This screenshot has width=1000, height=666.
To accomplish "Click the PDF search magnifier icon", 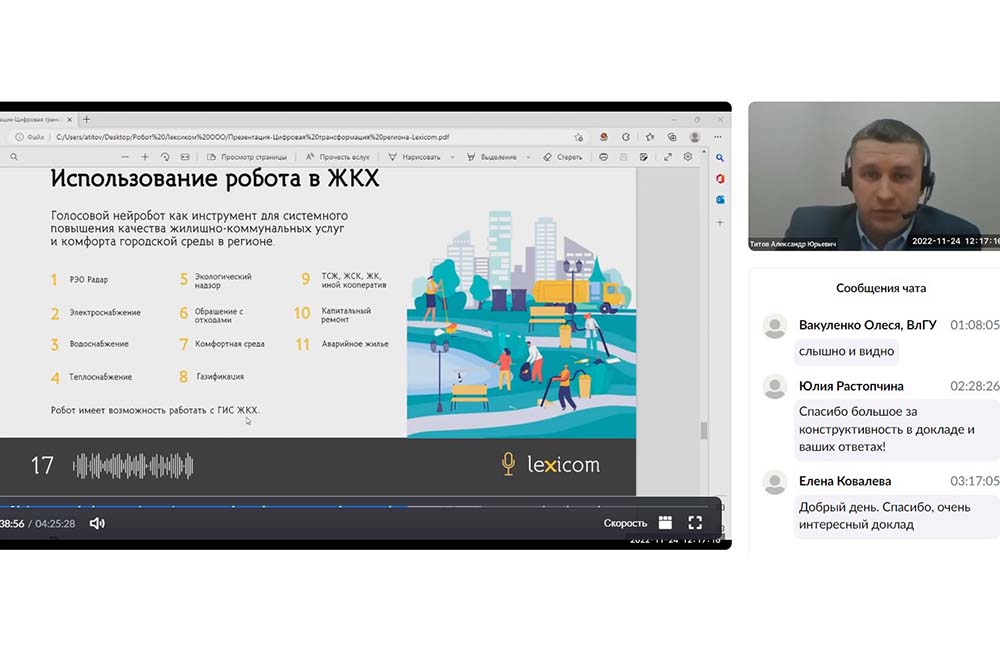I will click(x=14, y=157).
